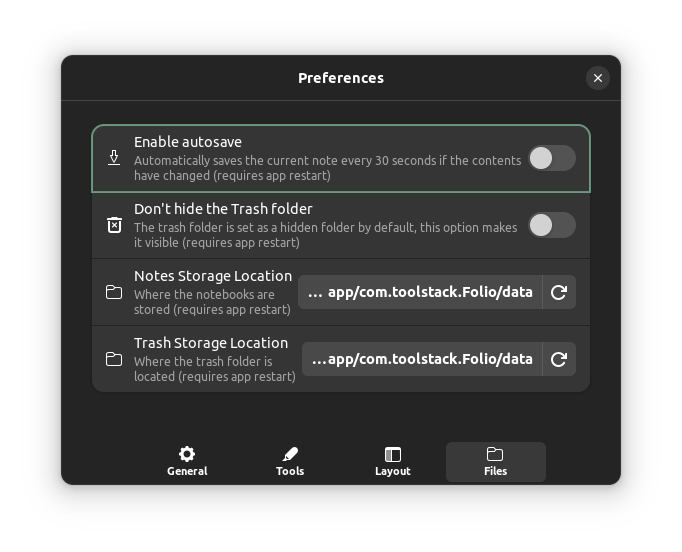Click the Trash Storage Location label

click(x=211, y=343)
